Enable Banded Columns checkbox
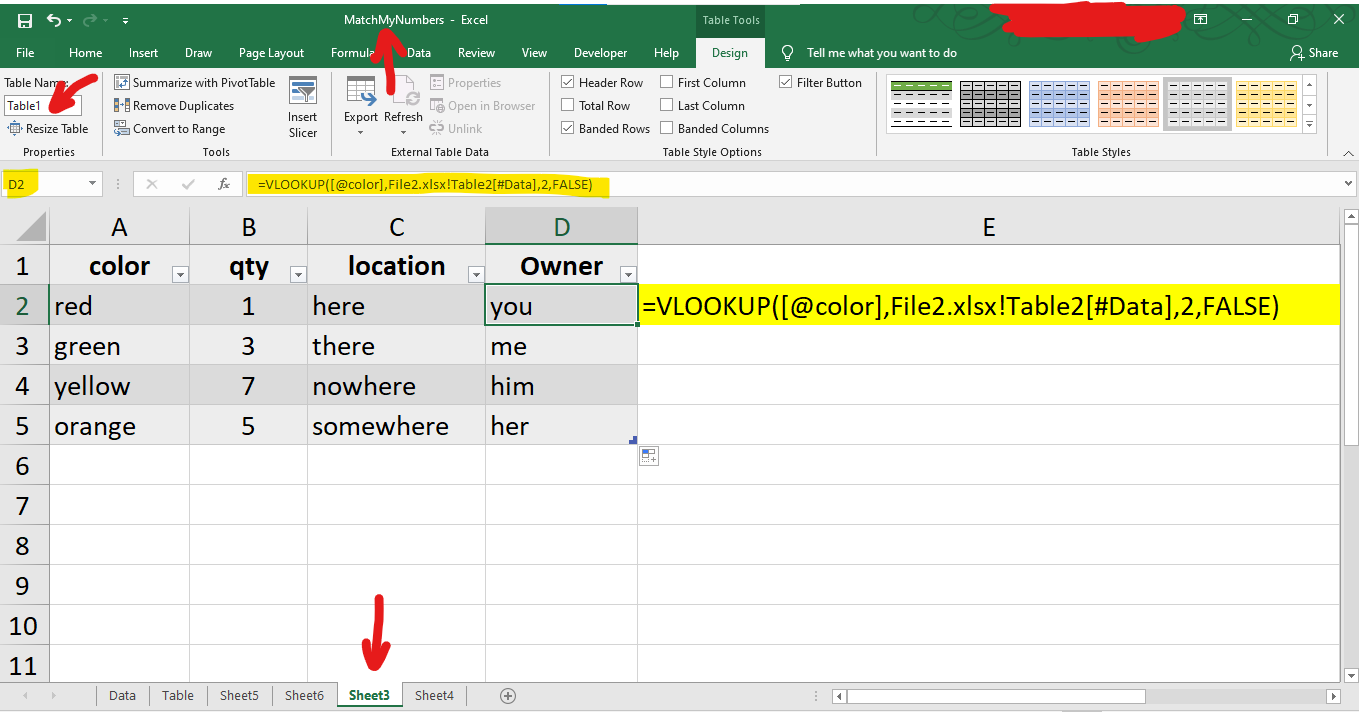 [667, 129]
